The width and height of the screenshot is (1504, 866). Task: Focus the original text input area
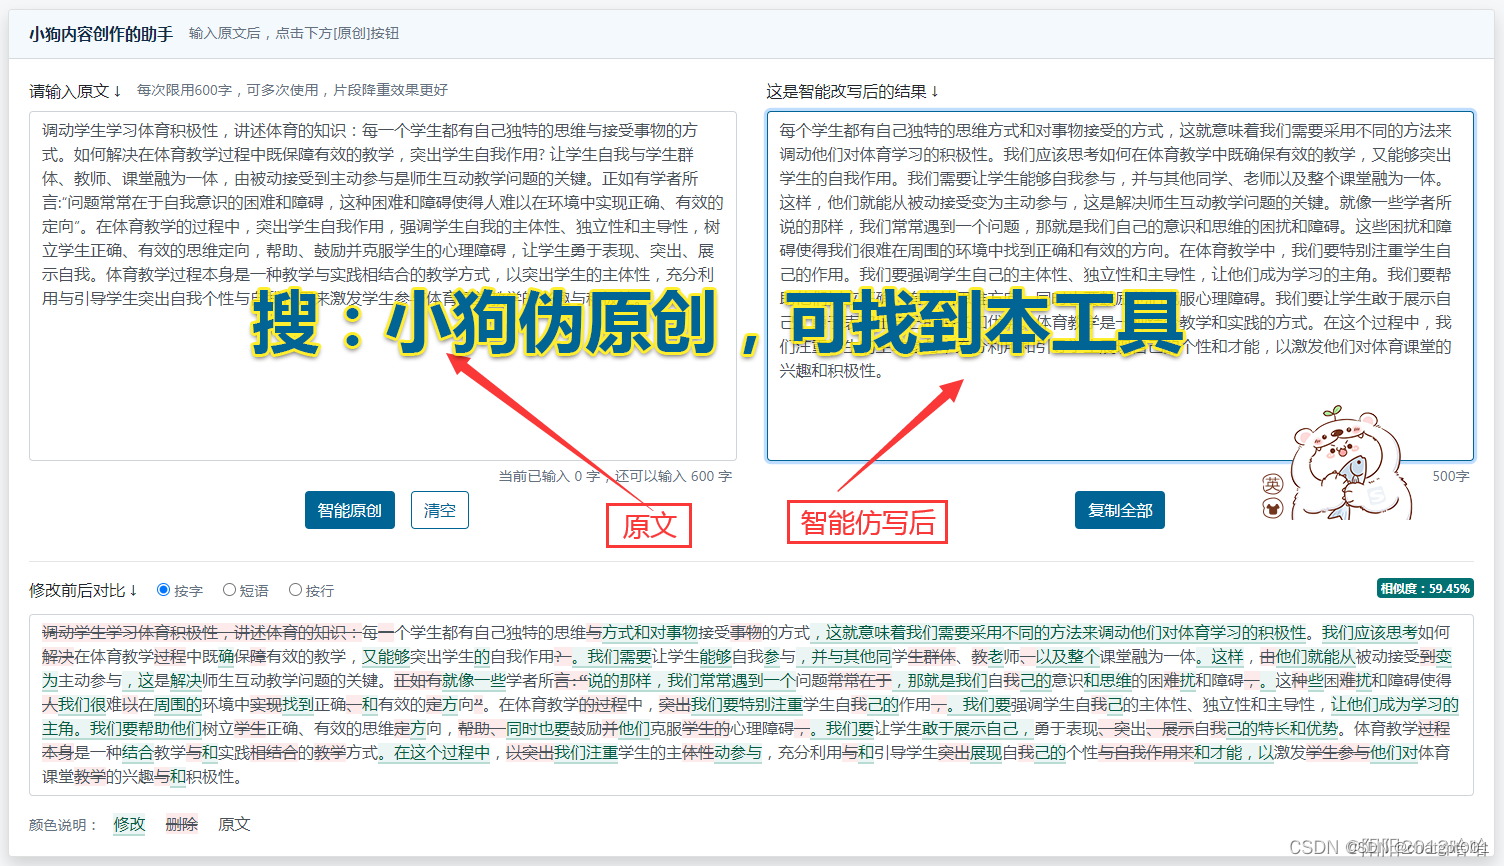pos(383,286)
